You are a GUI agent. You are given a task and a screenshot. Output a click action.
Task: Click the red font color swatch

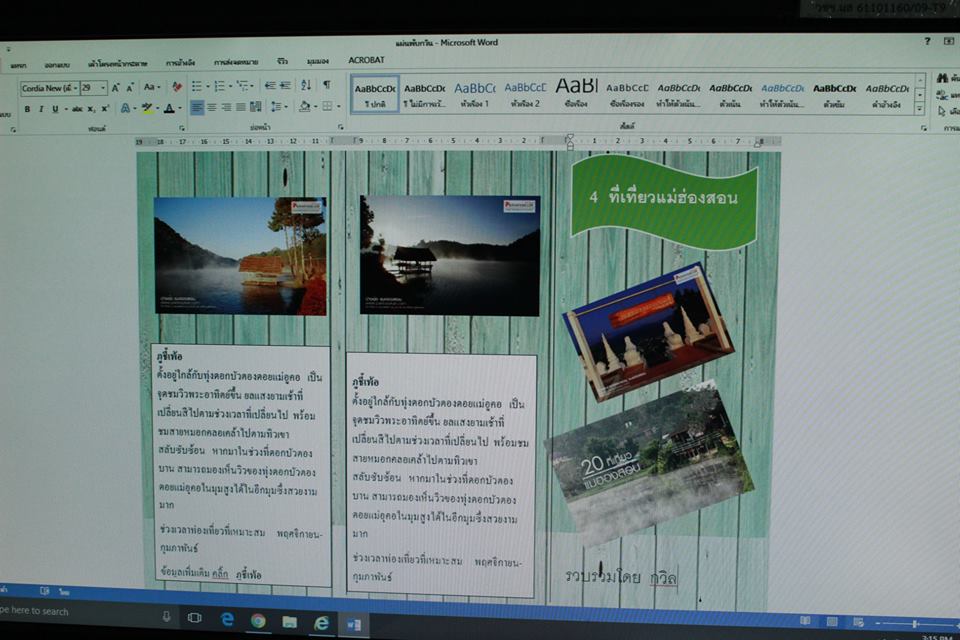168,108
